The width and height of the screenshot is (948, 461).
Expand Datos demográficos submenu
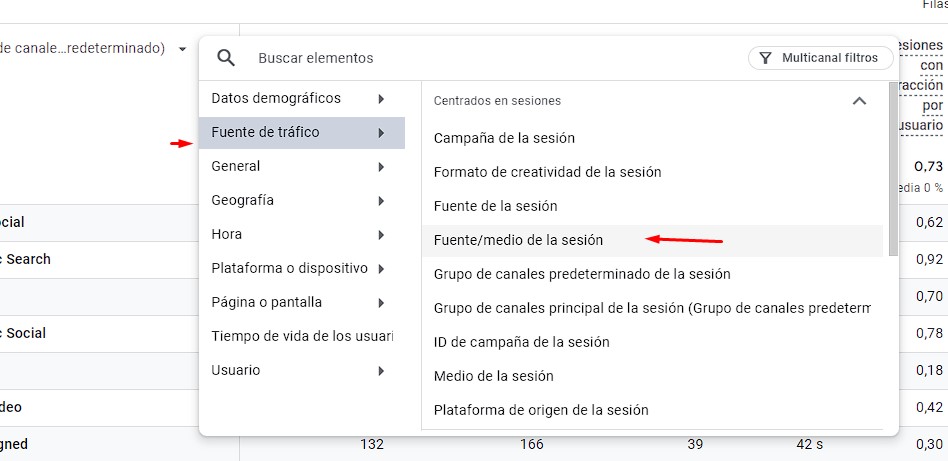pyautogui.click(x=381, y=99)
